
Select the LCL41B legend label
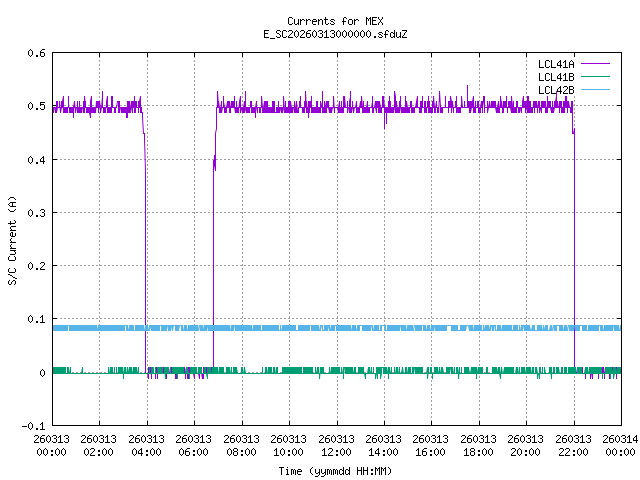click(x=555, y=77)
